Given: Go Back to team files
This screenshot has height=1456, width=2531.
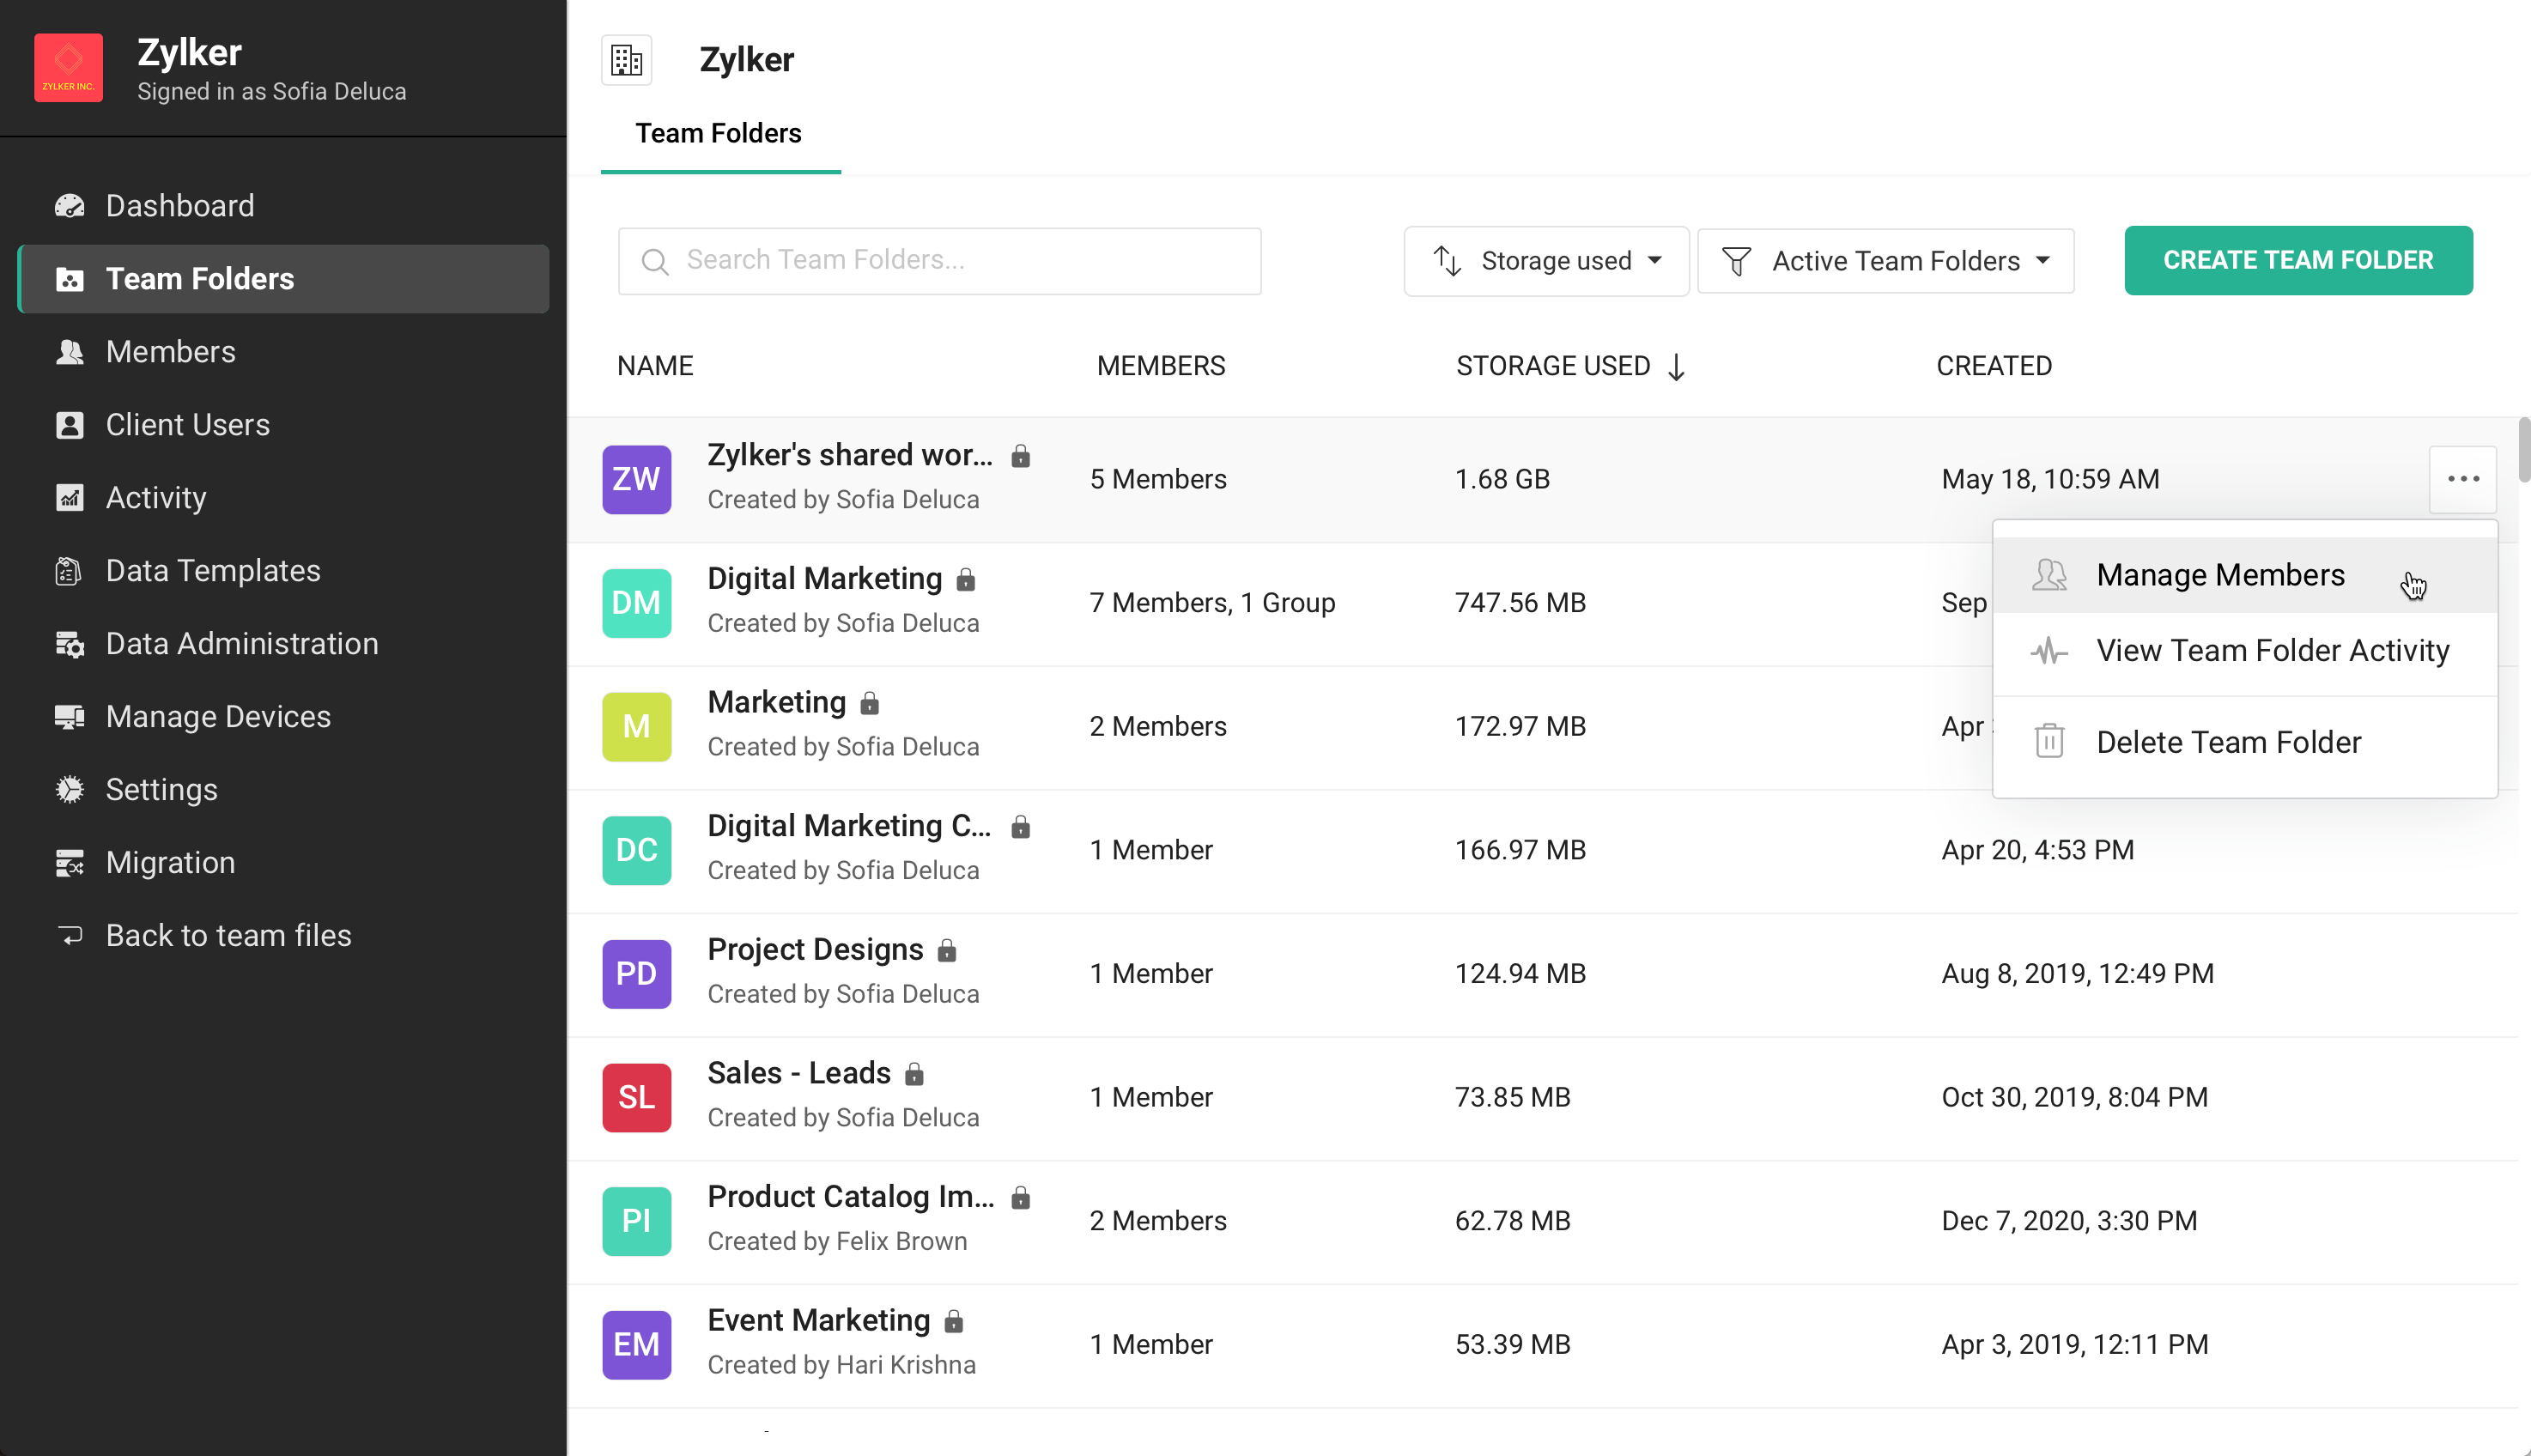Looking at the screenshot, I should coord(228,935).
